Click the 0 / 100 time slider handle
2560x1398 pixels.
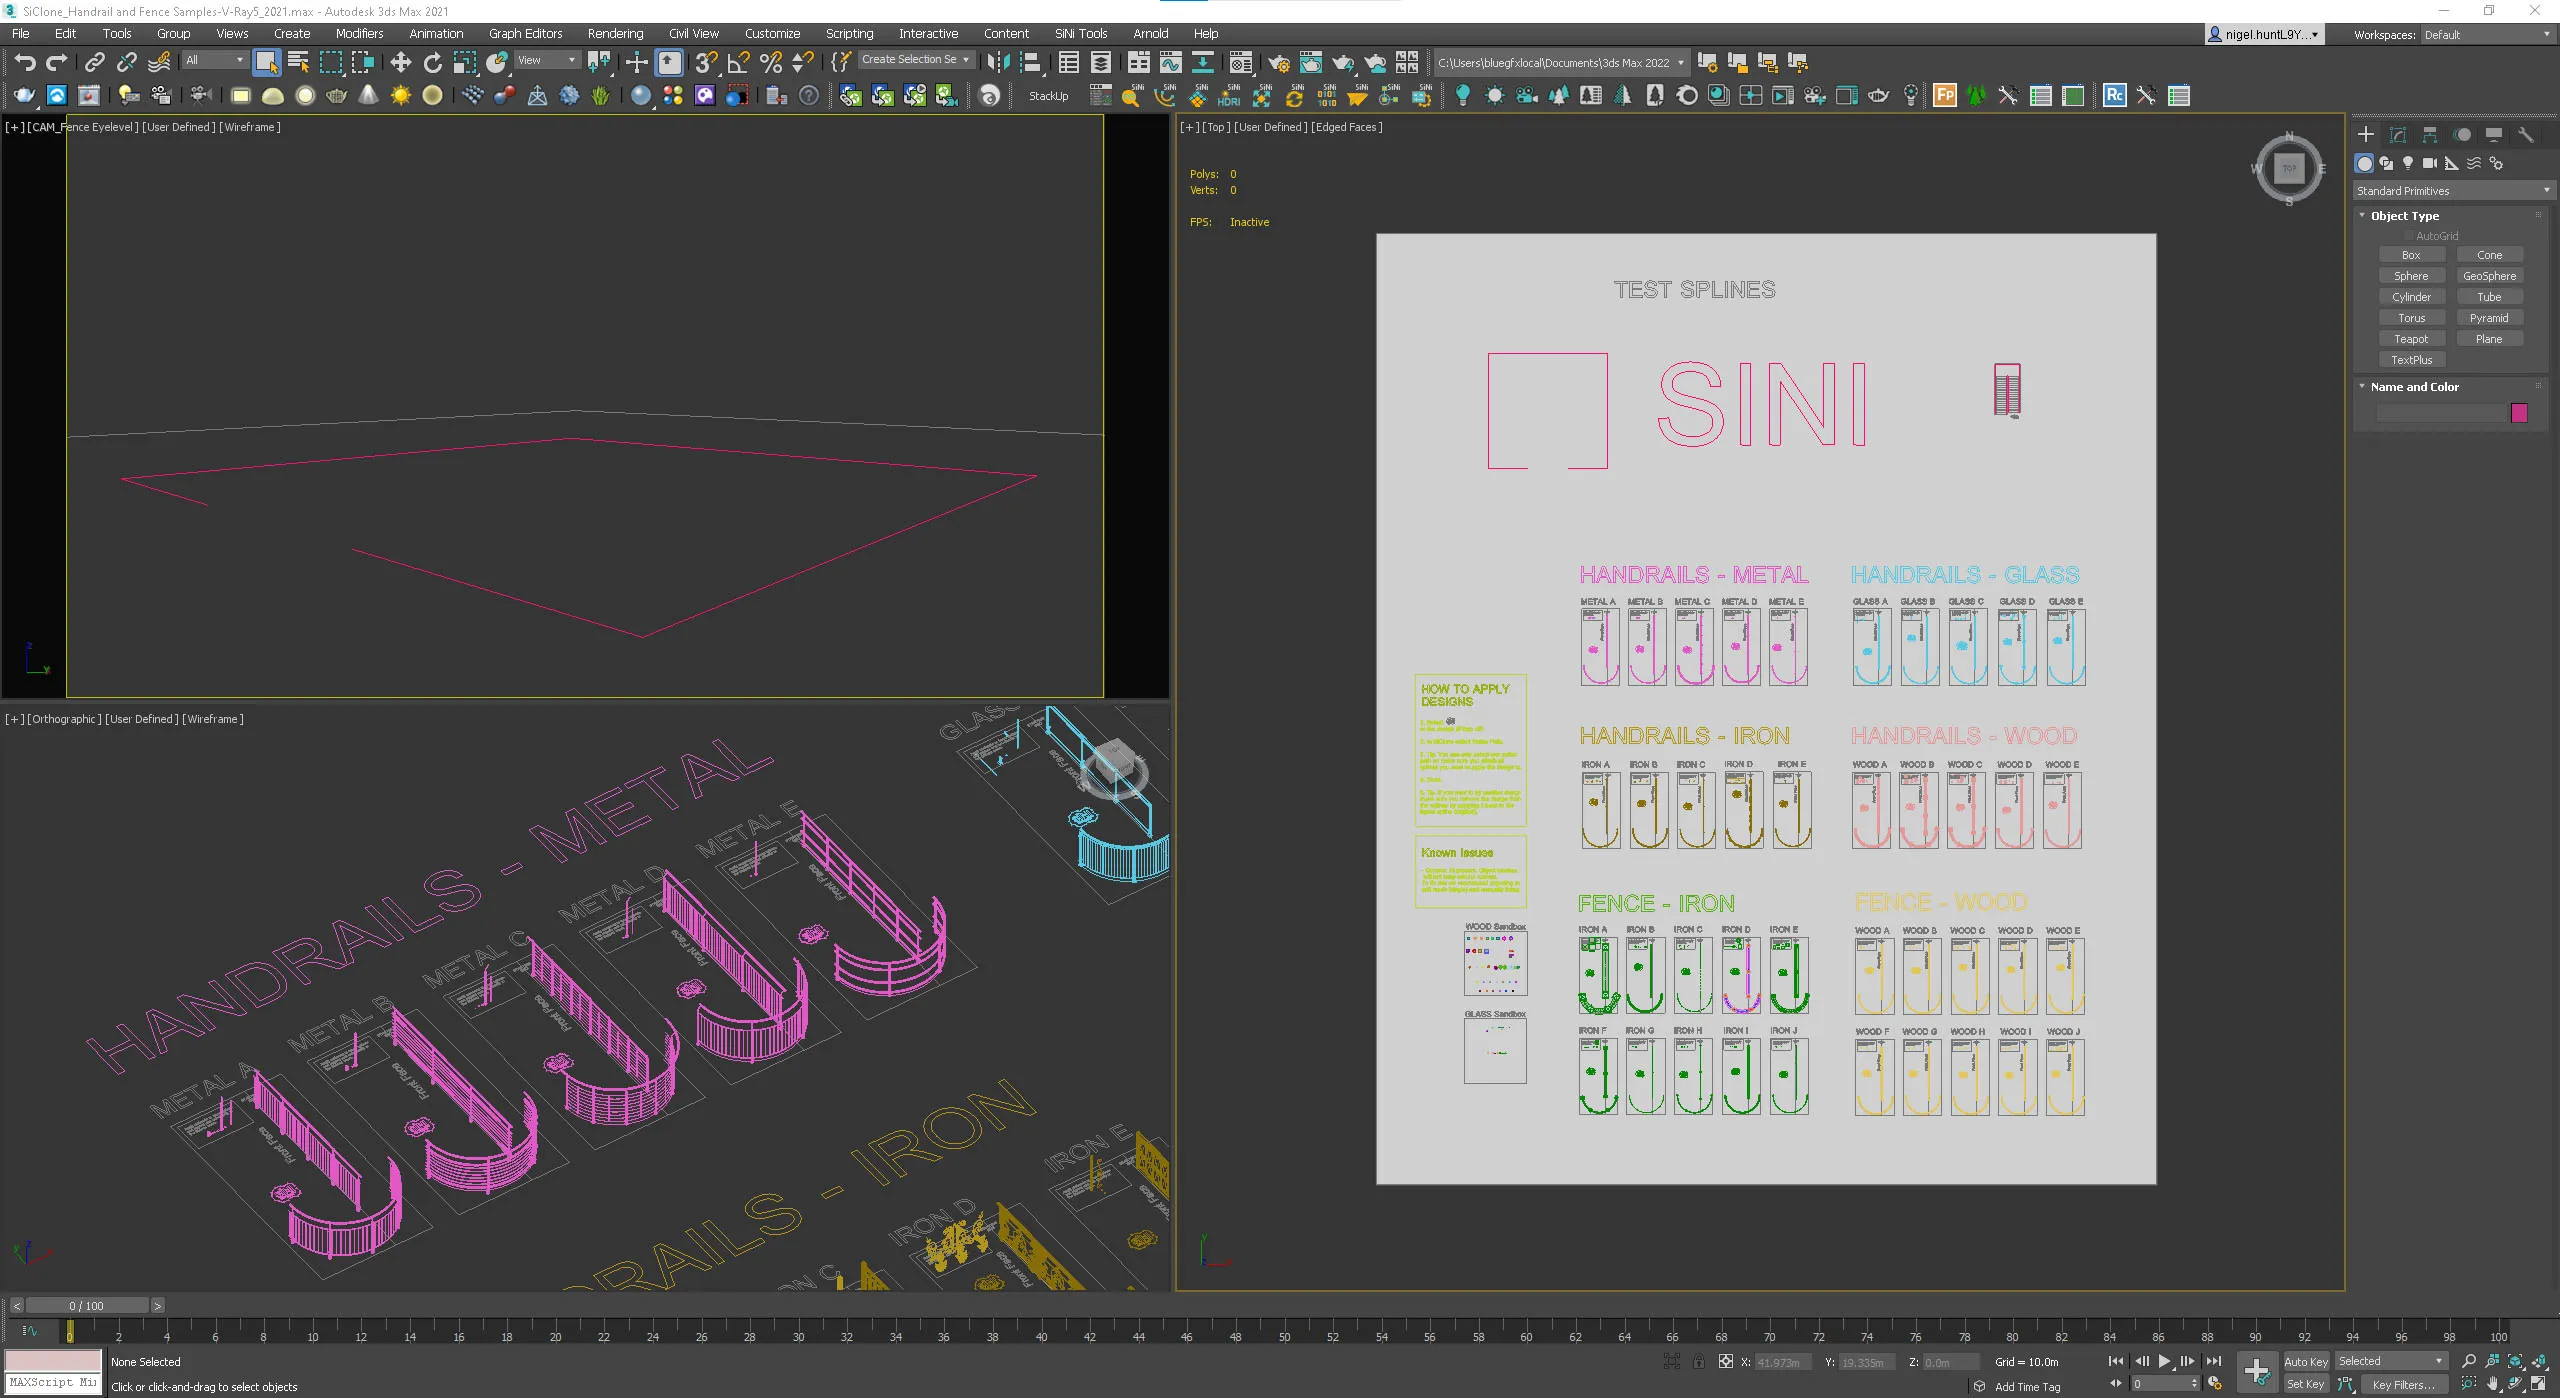point(87,1305)
